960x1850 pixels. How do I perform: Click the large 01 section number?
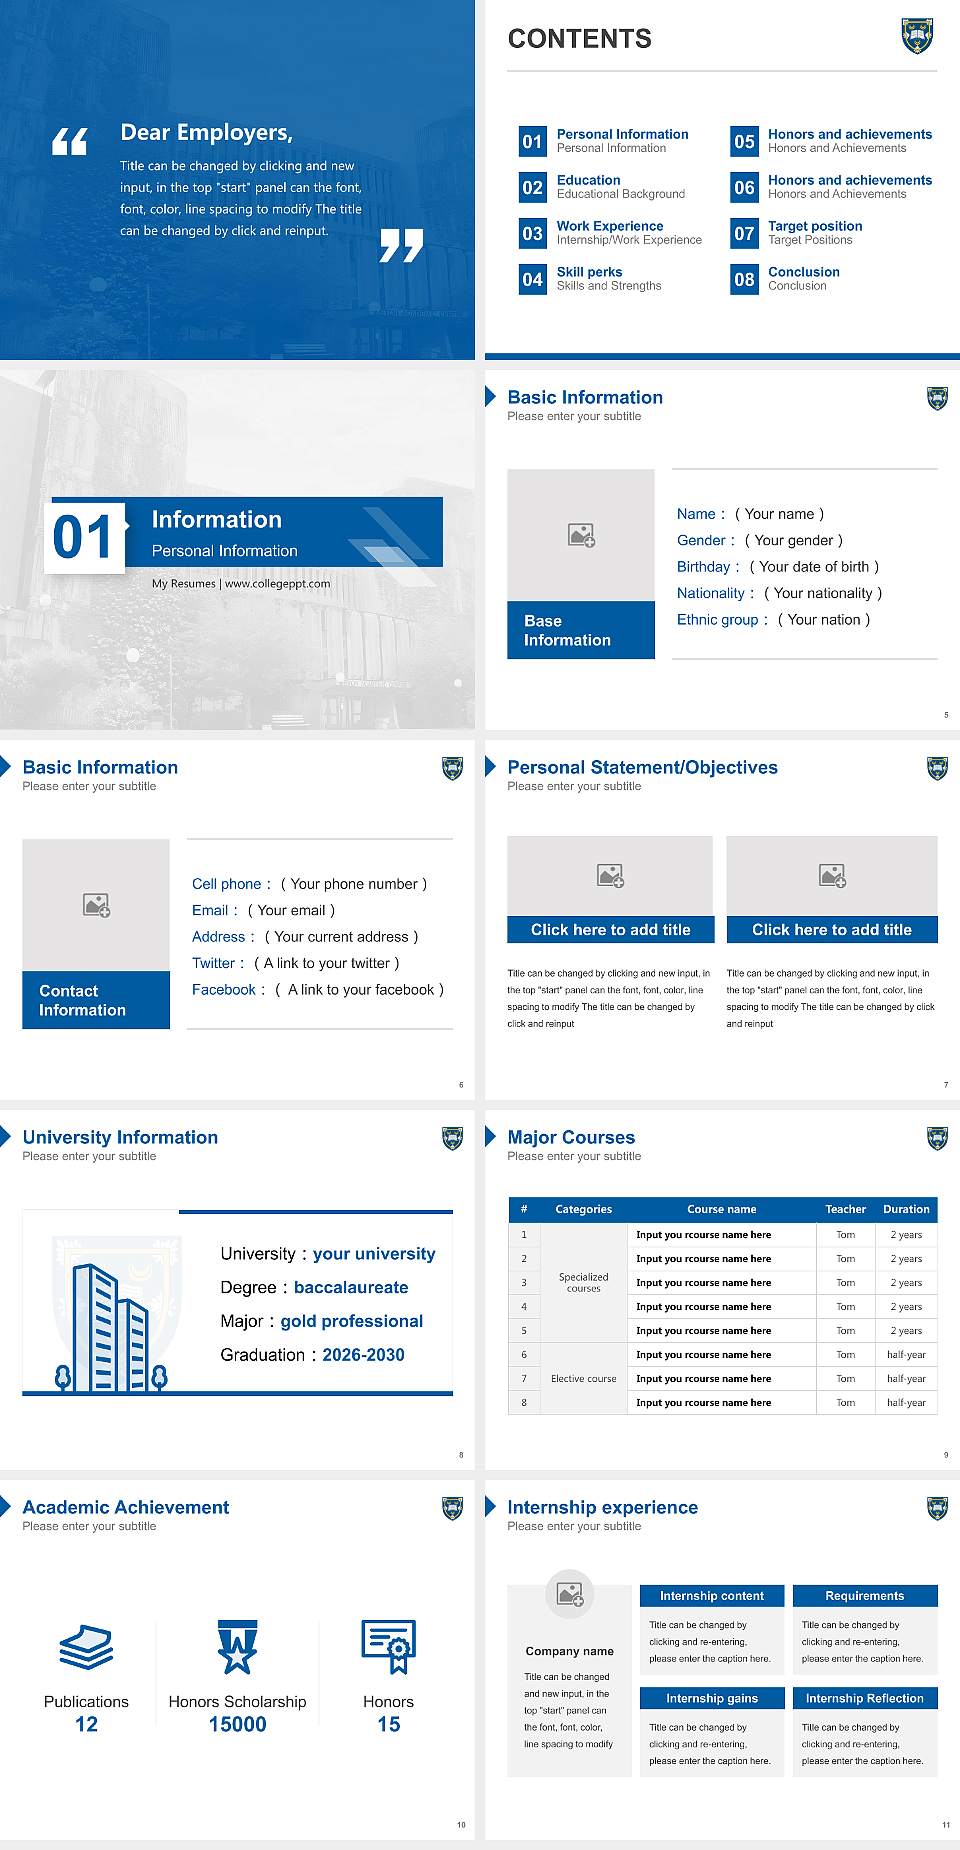point(85,538)
